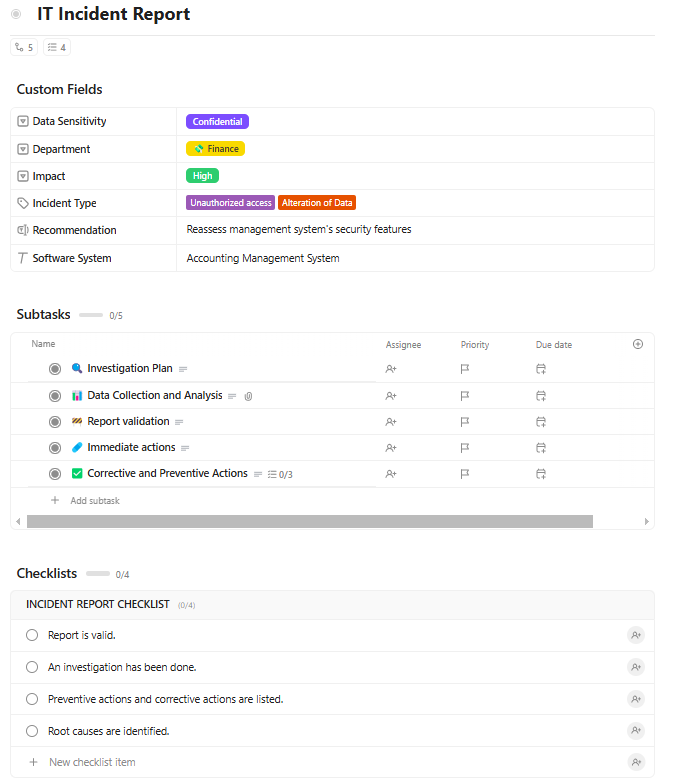Sort subtasks by the Priority column header
The width and height of the screenshot is (685, 784).
pyautogui.click(x=475, y=345)
